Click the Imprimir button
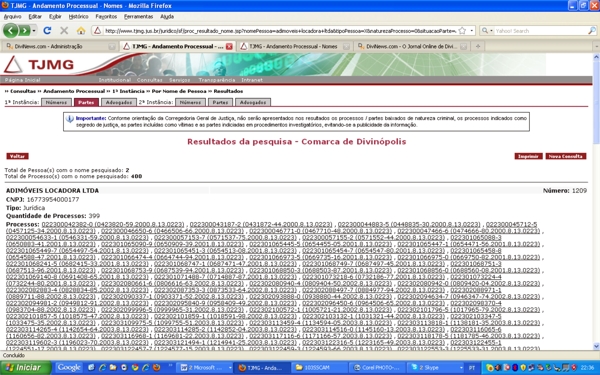600x375 pixels. tap(528, 156)
